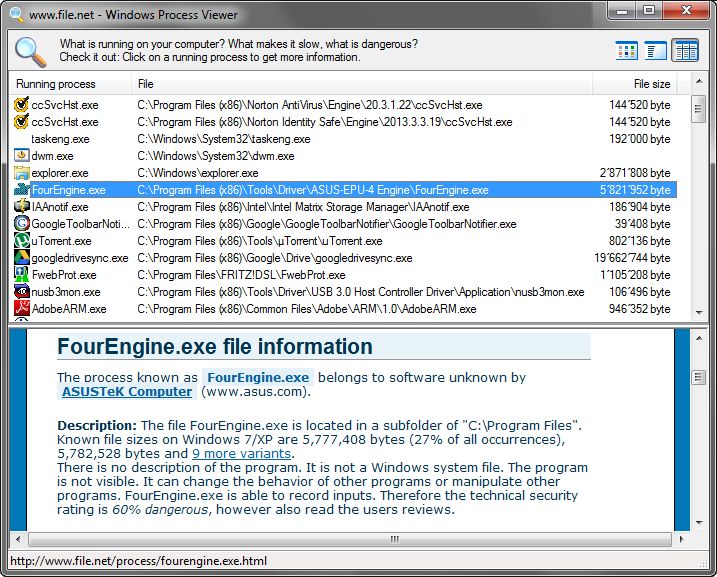Screen dimensions: 717x577
Task: Open the '9 more variants' link
Action: [x=241, y=454]
